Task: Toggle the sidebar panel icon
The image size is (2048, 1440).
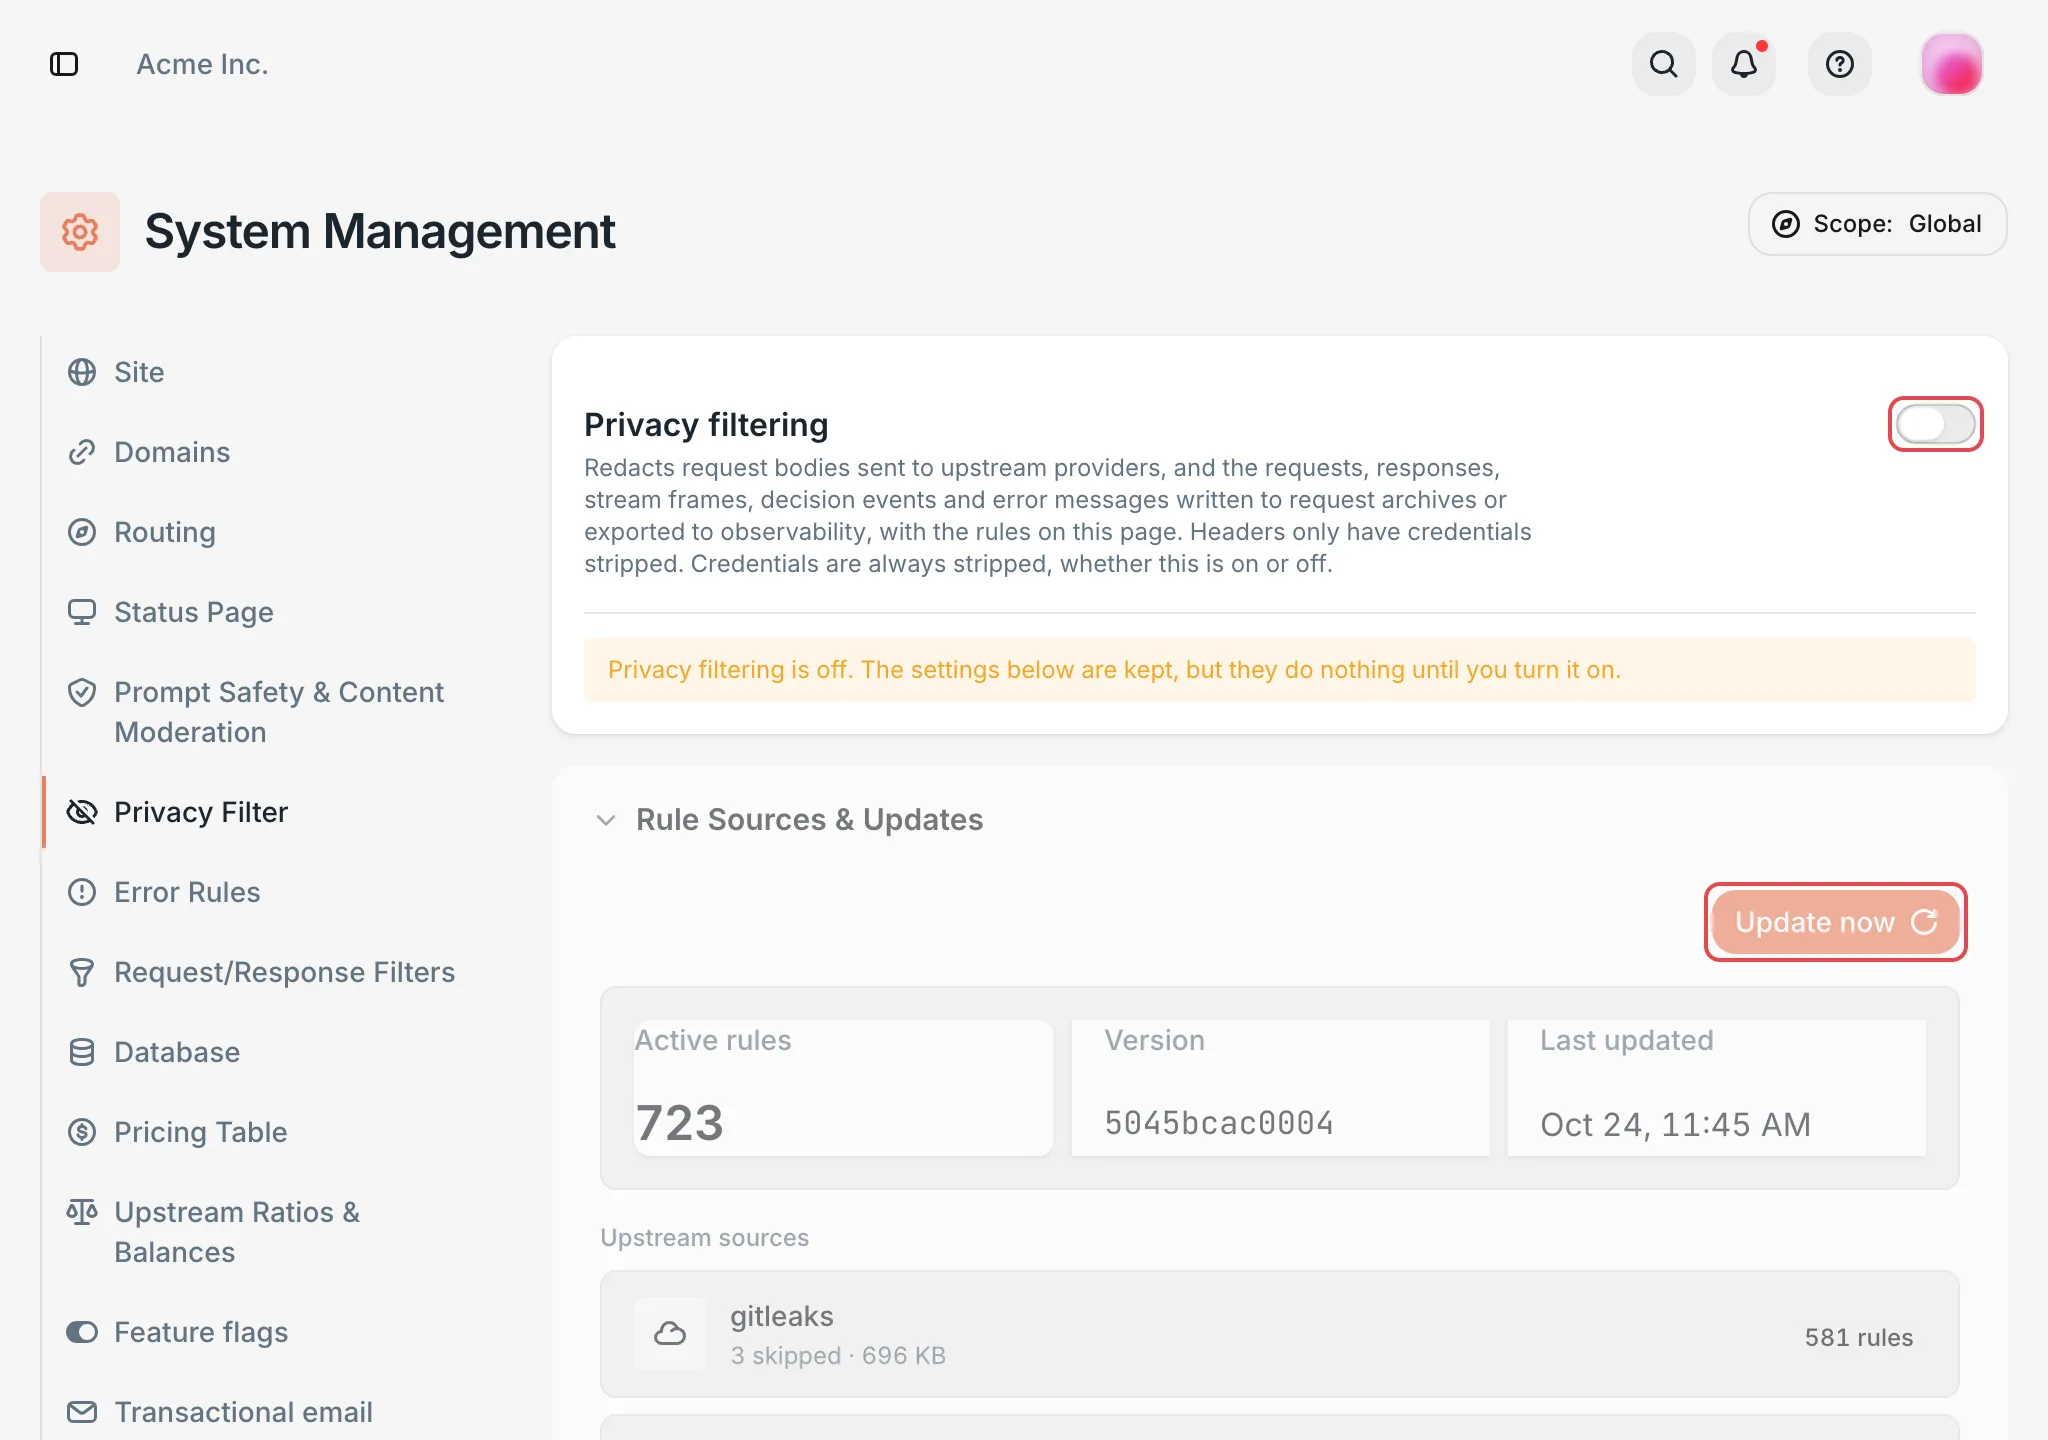Action: pyautogui.click(x=64, y=64)
